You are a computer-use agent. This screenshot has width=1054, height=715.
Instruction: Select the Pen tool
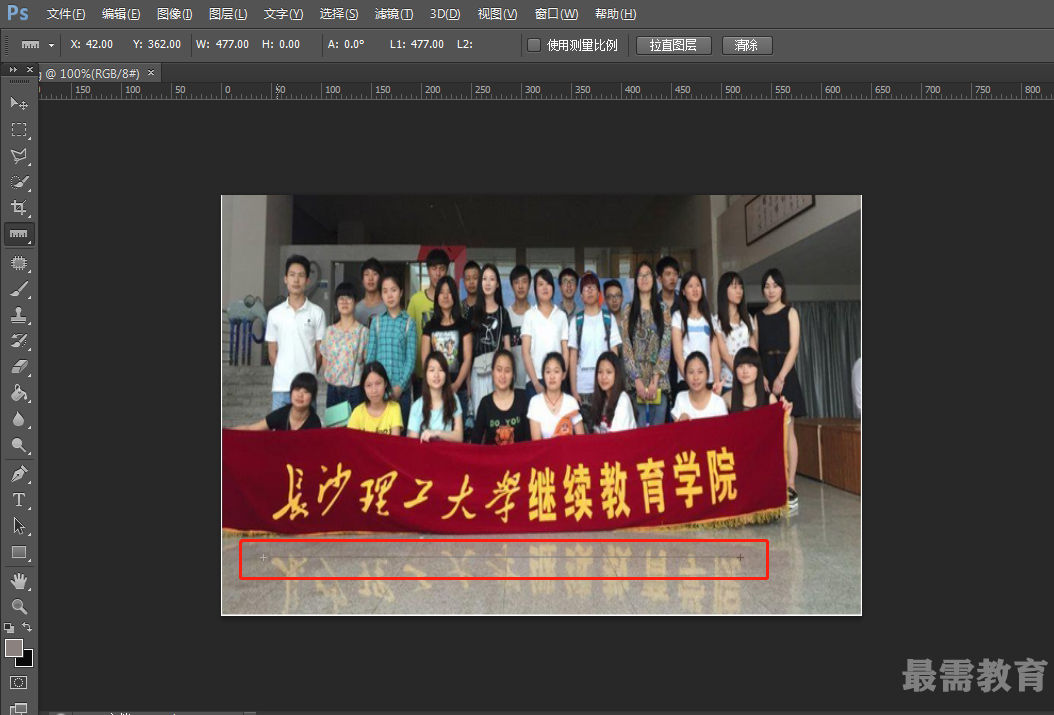click(x=19, y=474)
